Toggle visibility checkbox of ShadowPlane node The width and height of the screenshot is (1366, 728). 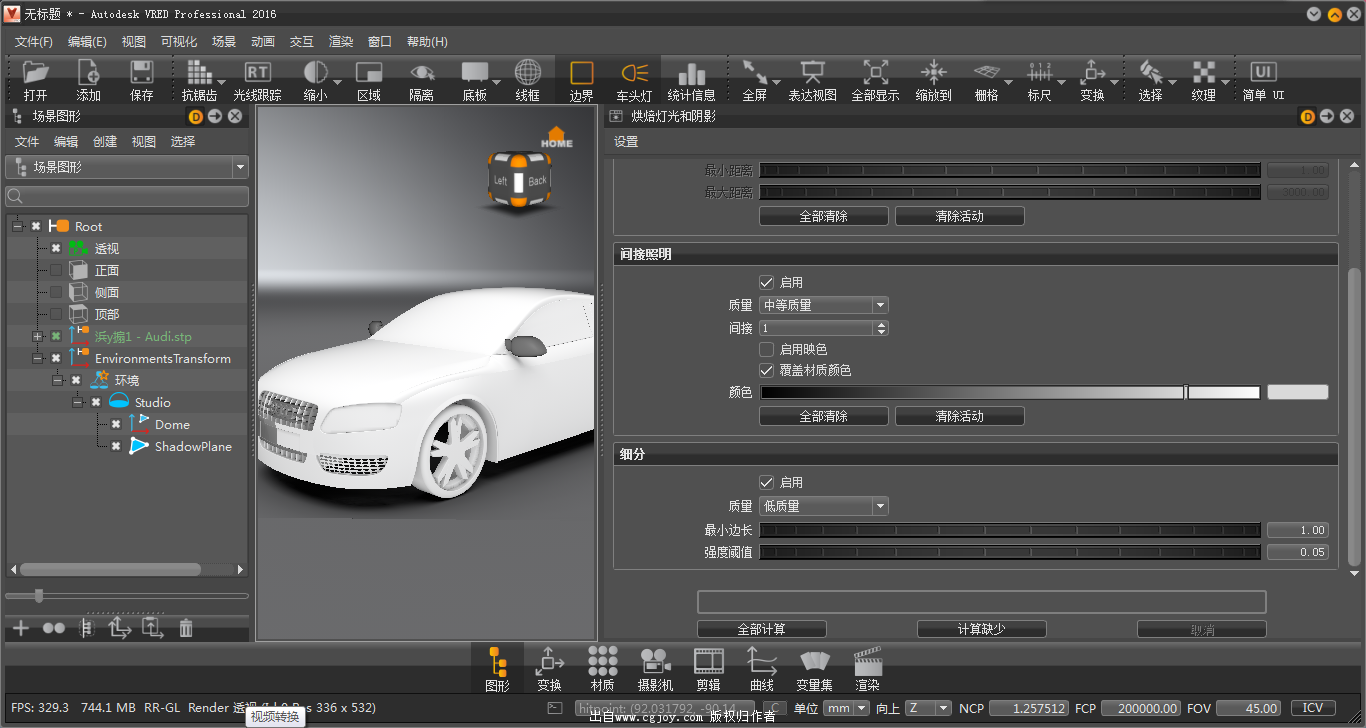tap(116, 446)
